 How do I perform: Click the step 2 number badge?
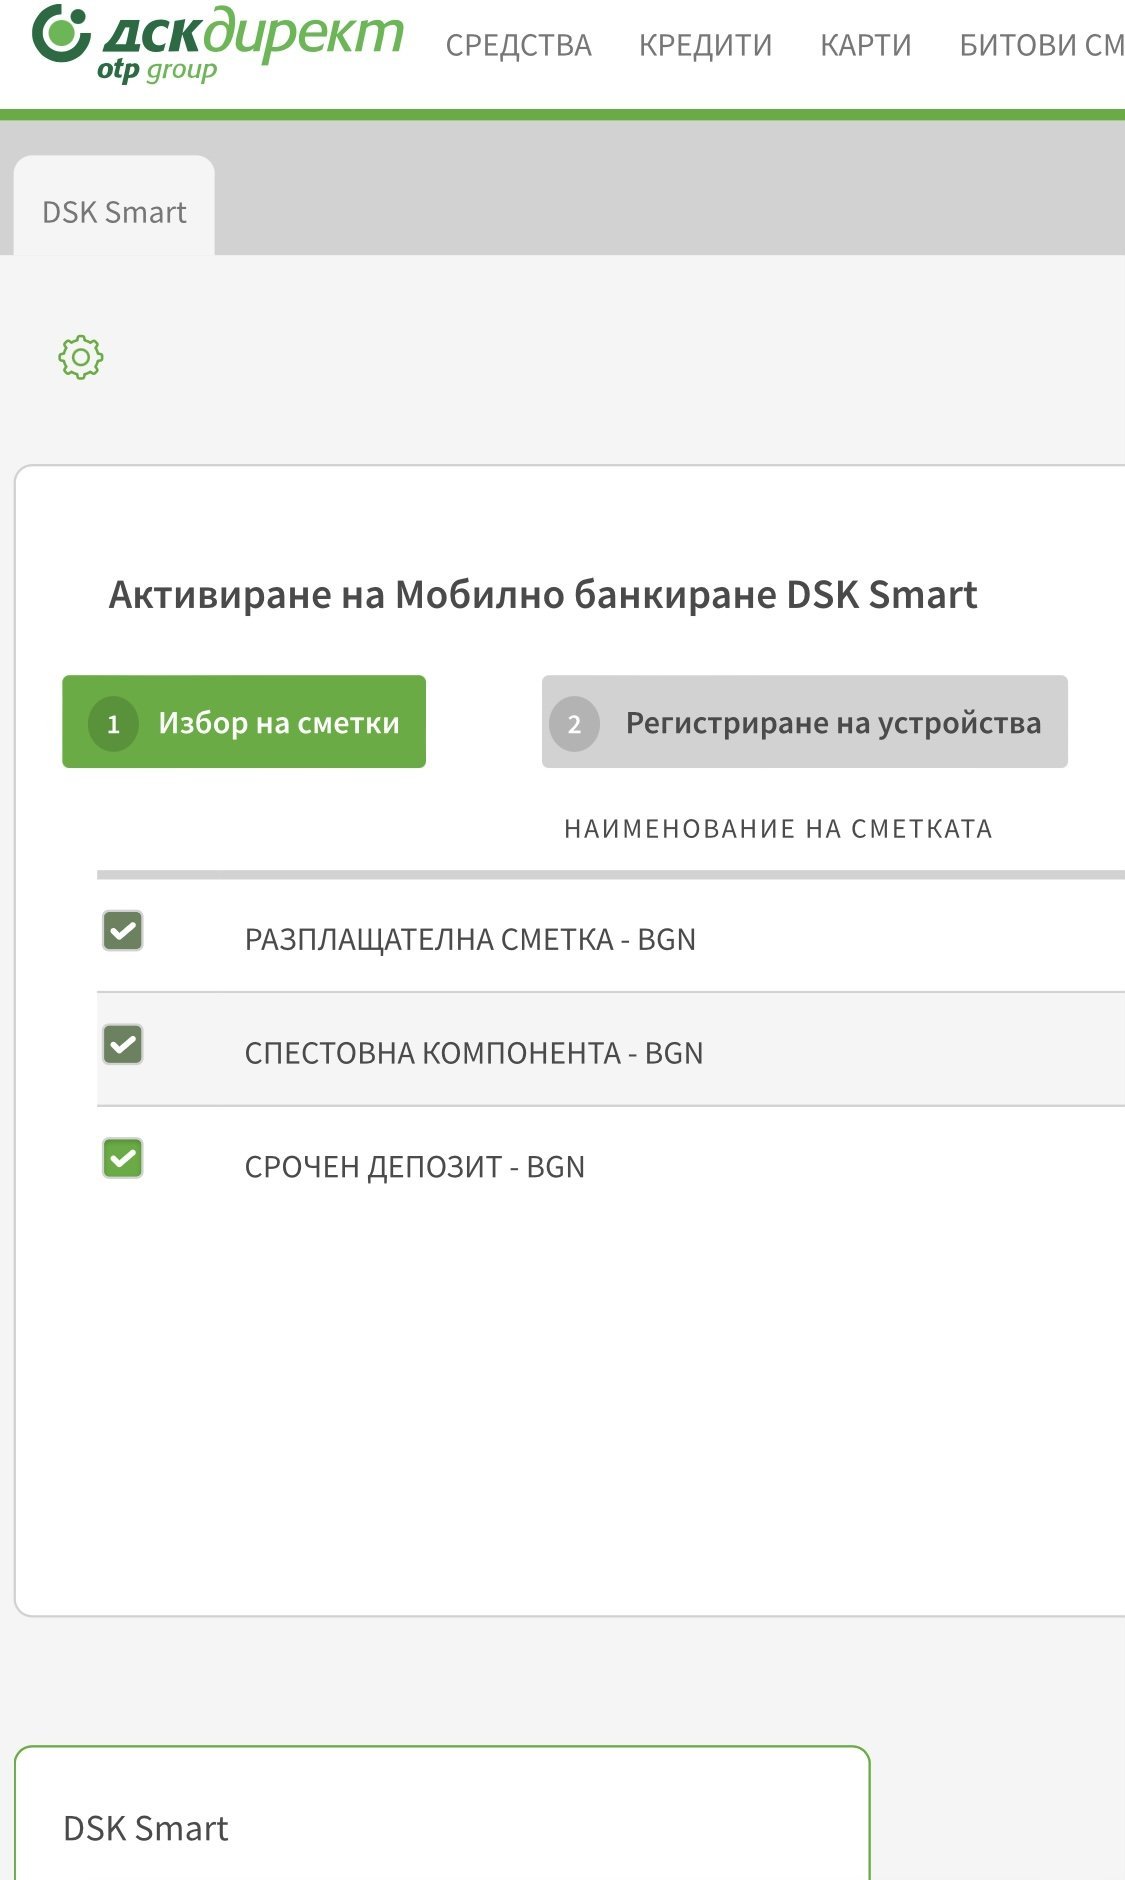tap(574, 723)
